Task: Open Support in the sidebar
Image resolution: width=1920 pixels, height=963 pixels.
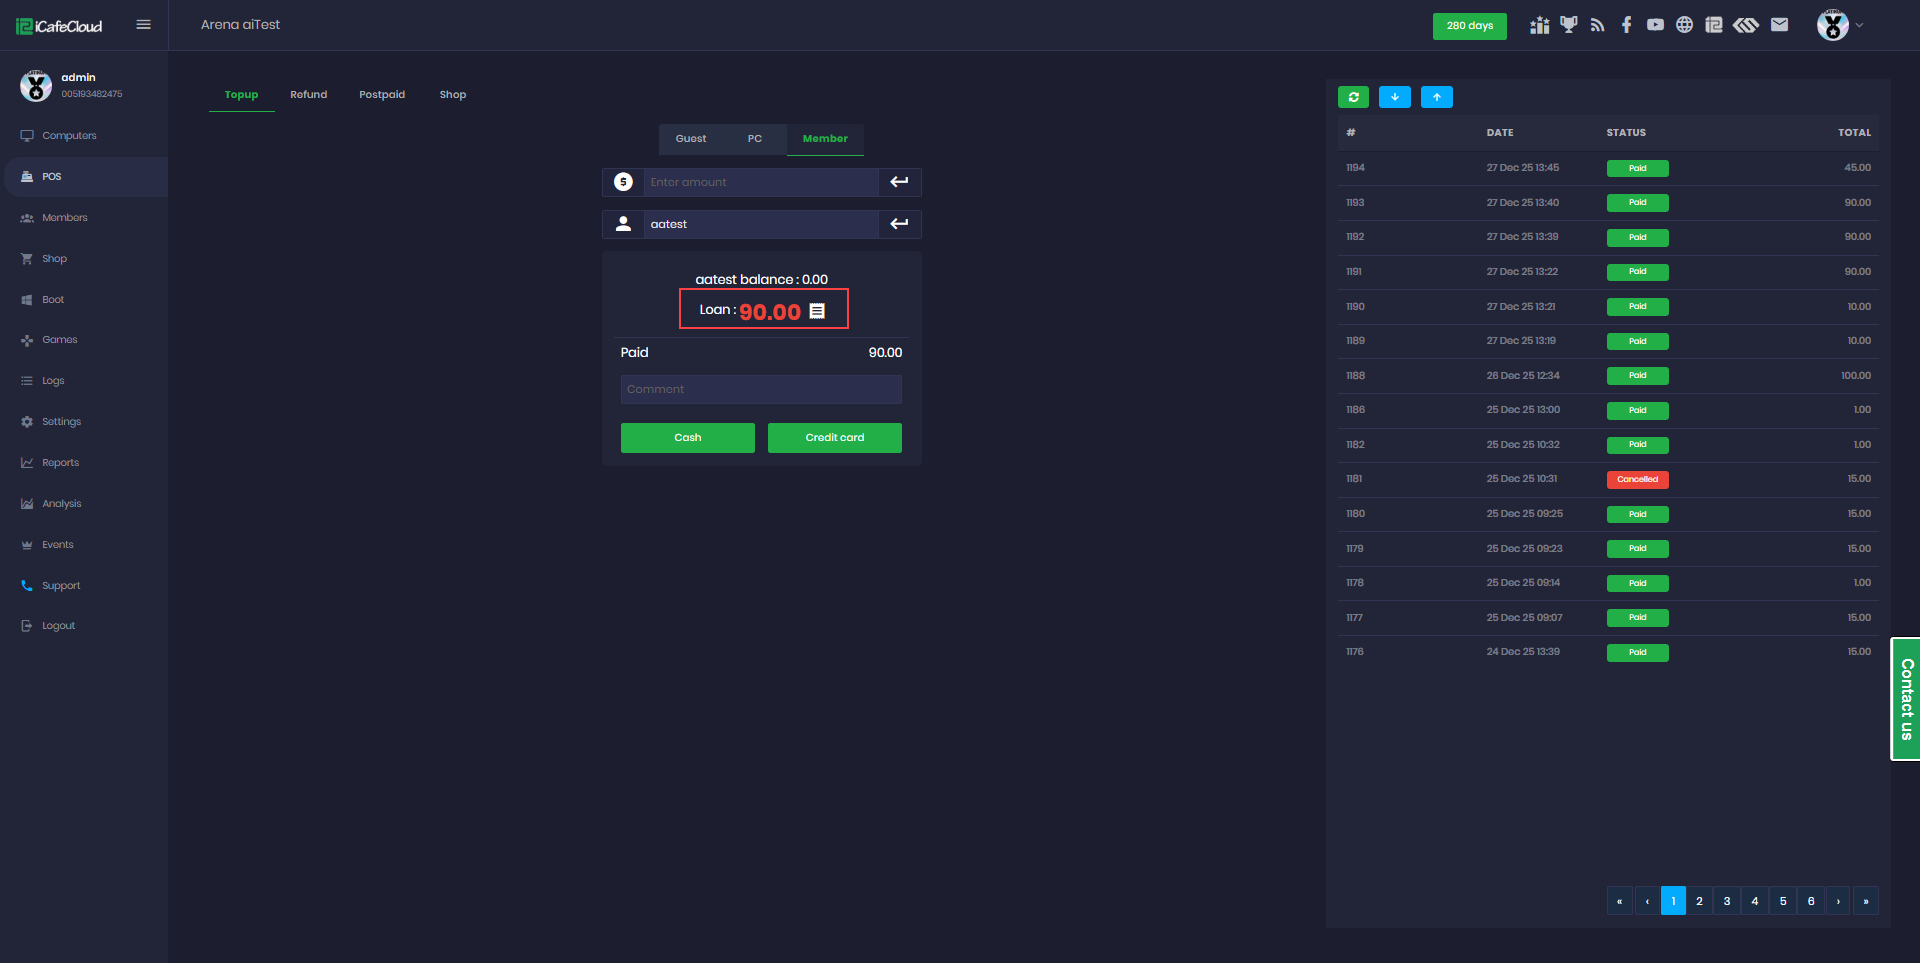Action: [61, 586]
